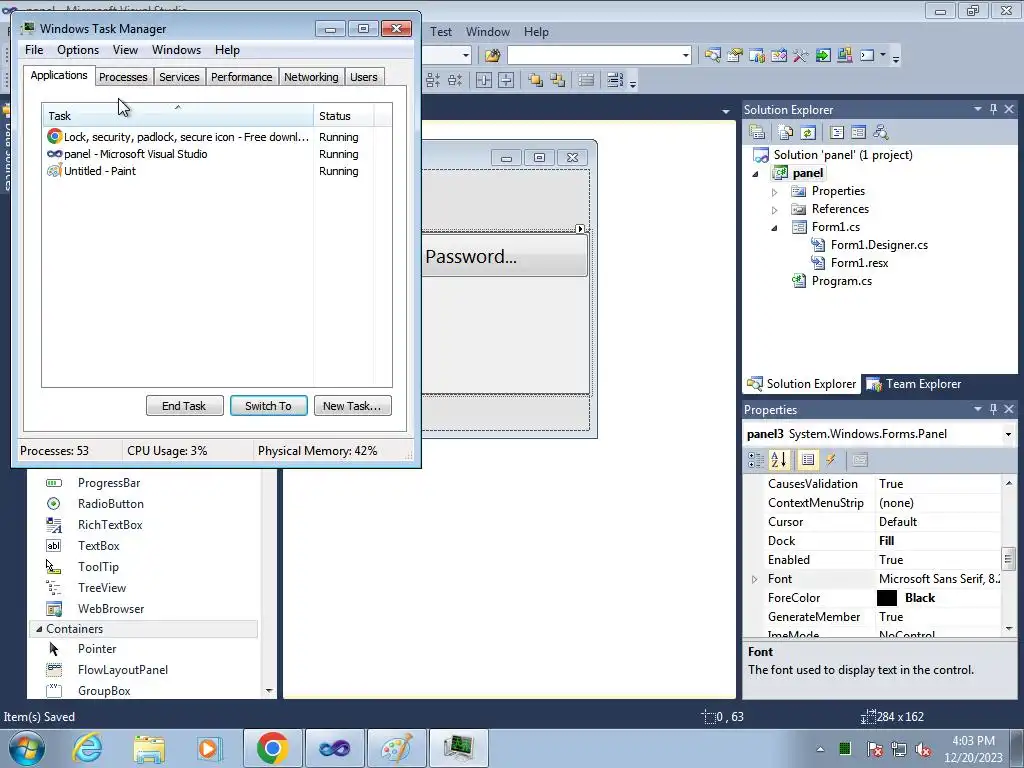
Task: Click Refresh icon in Solution Explorer toolbar
Action: (x=808, y=133)
